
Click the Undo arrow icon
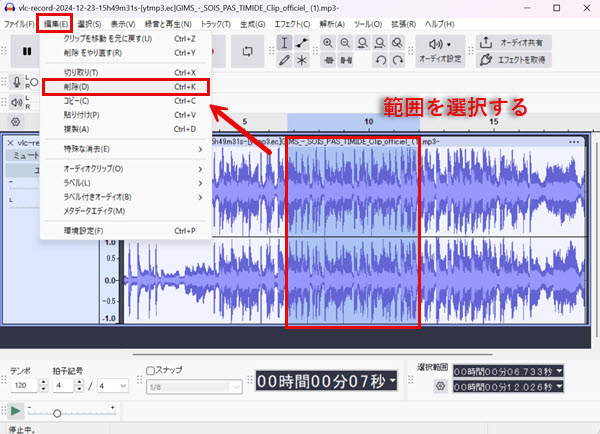[x=380, y=60]
